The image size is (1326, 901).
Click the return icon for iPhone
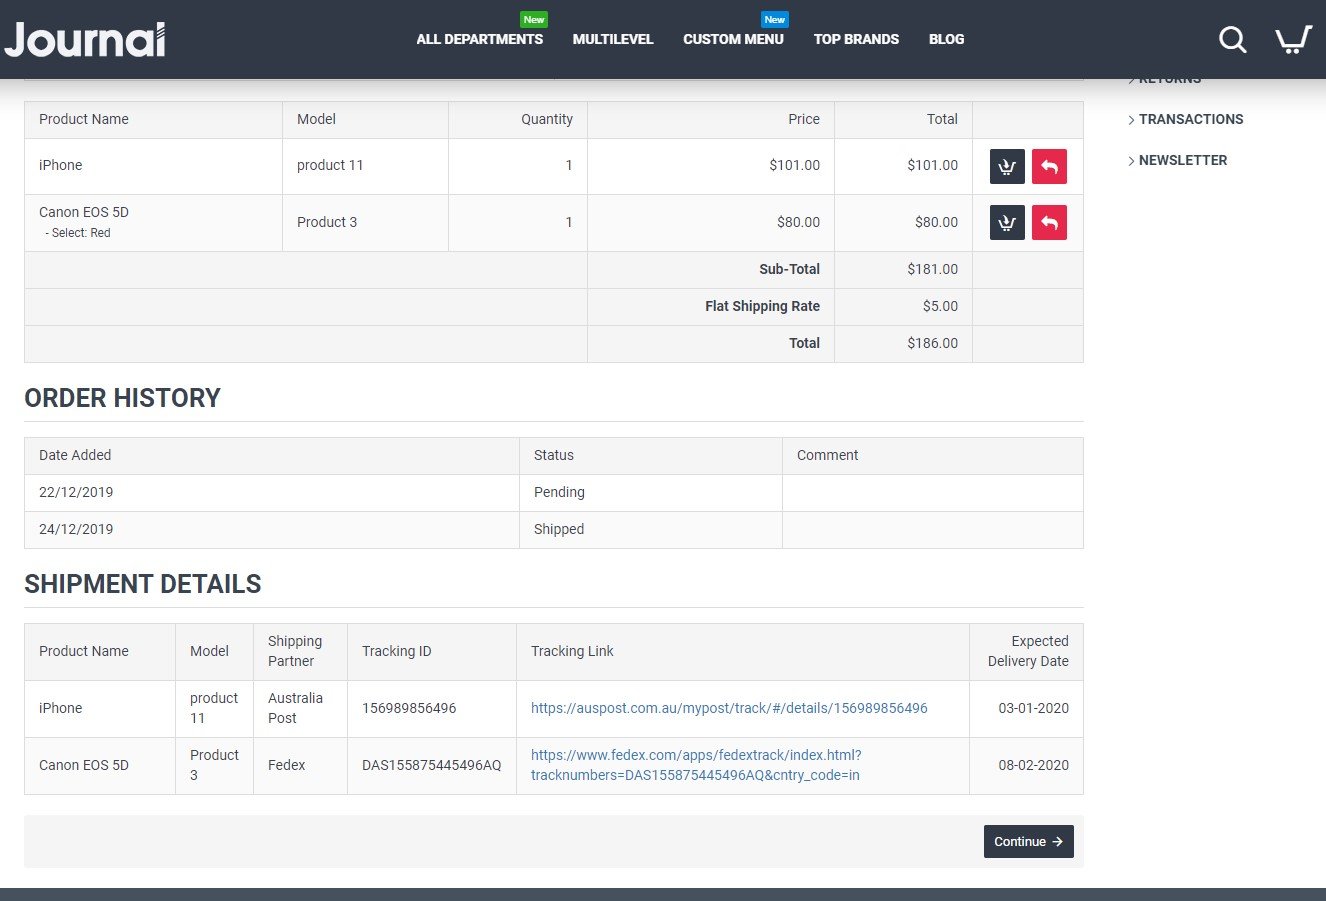1049,166
